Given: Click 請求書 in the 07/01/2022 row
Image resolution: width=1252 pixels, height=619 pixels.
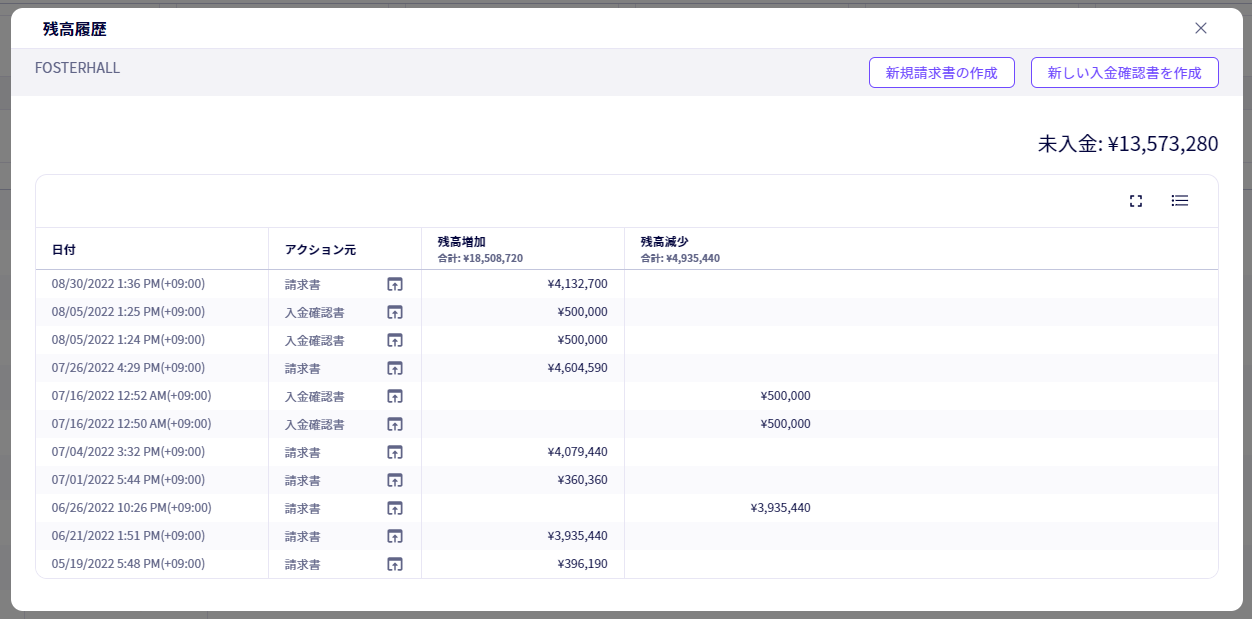Looking at the screenshot, I should click(x=302, y=480).
